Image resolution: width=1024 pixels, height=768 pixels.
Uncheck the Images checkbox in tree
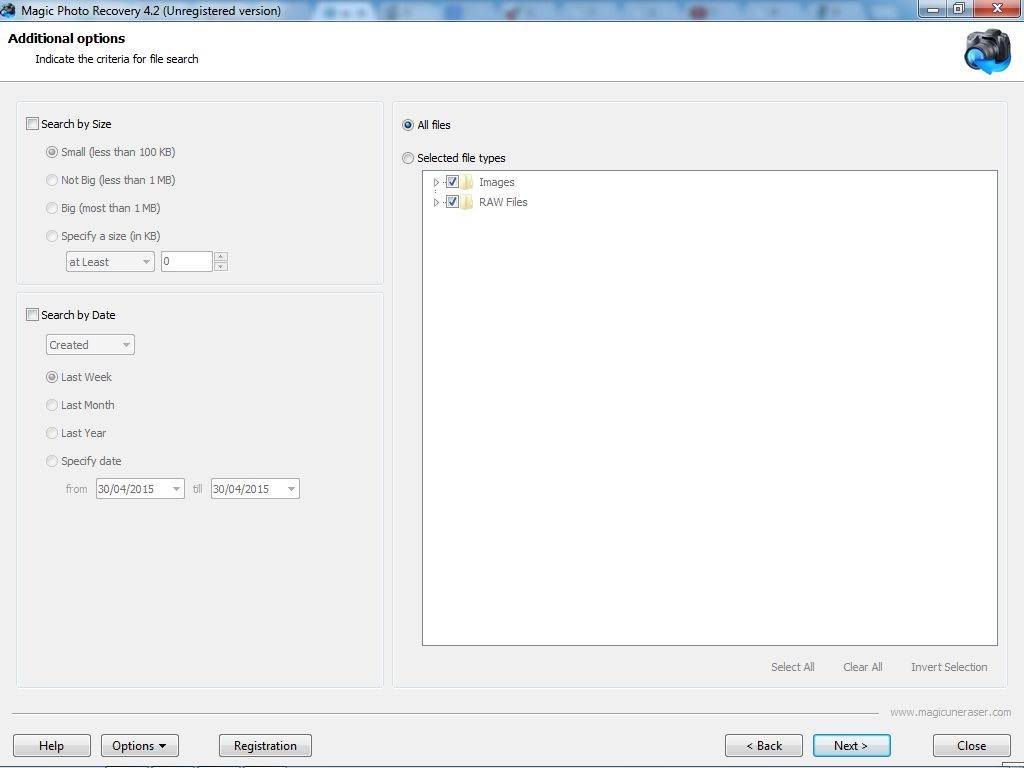(452, 182)
